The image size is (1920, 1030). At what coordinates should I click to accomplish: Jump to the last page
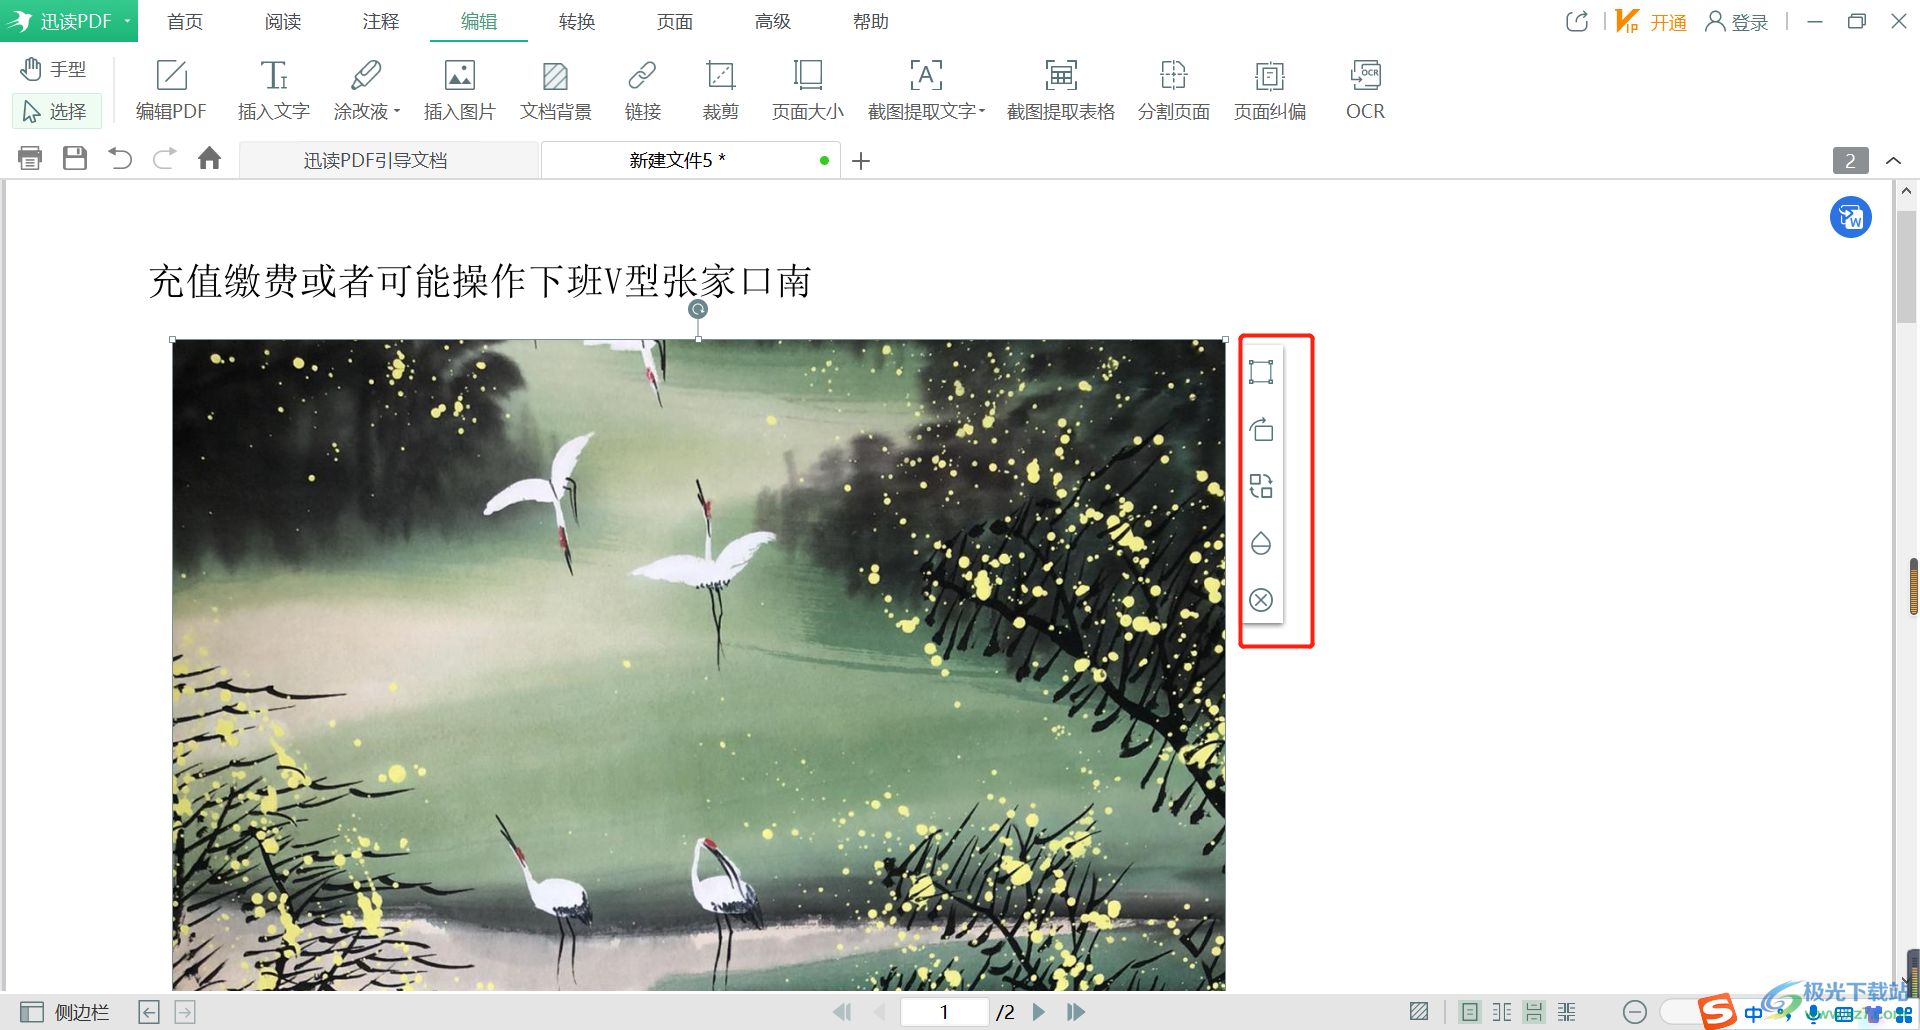tap(1076, 1012)
